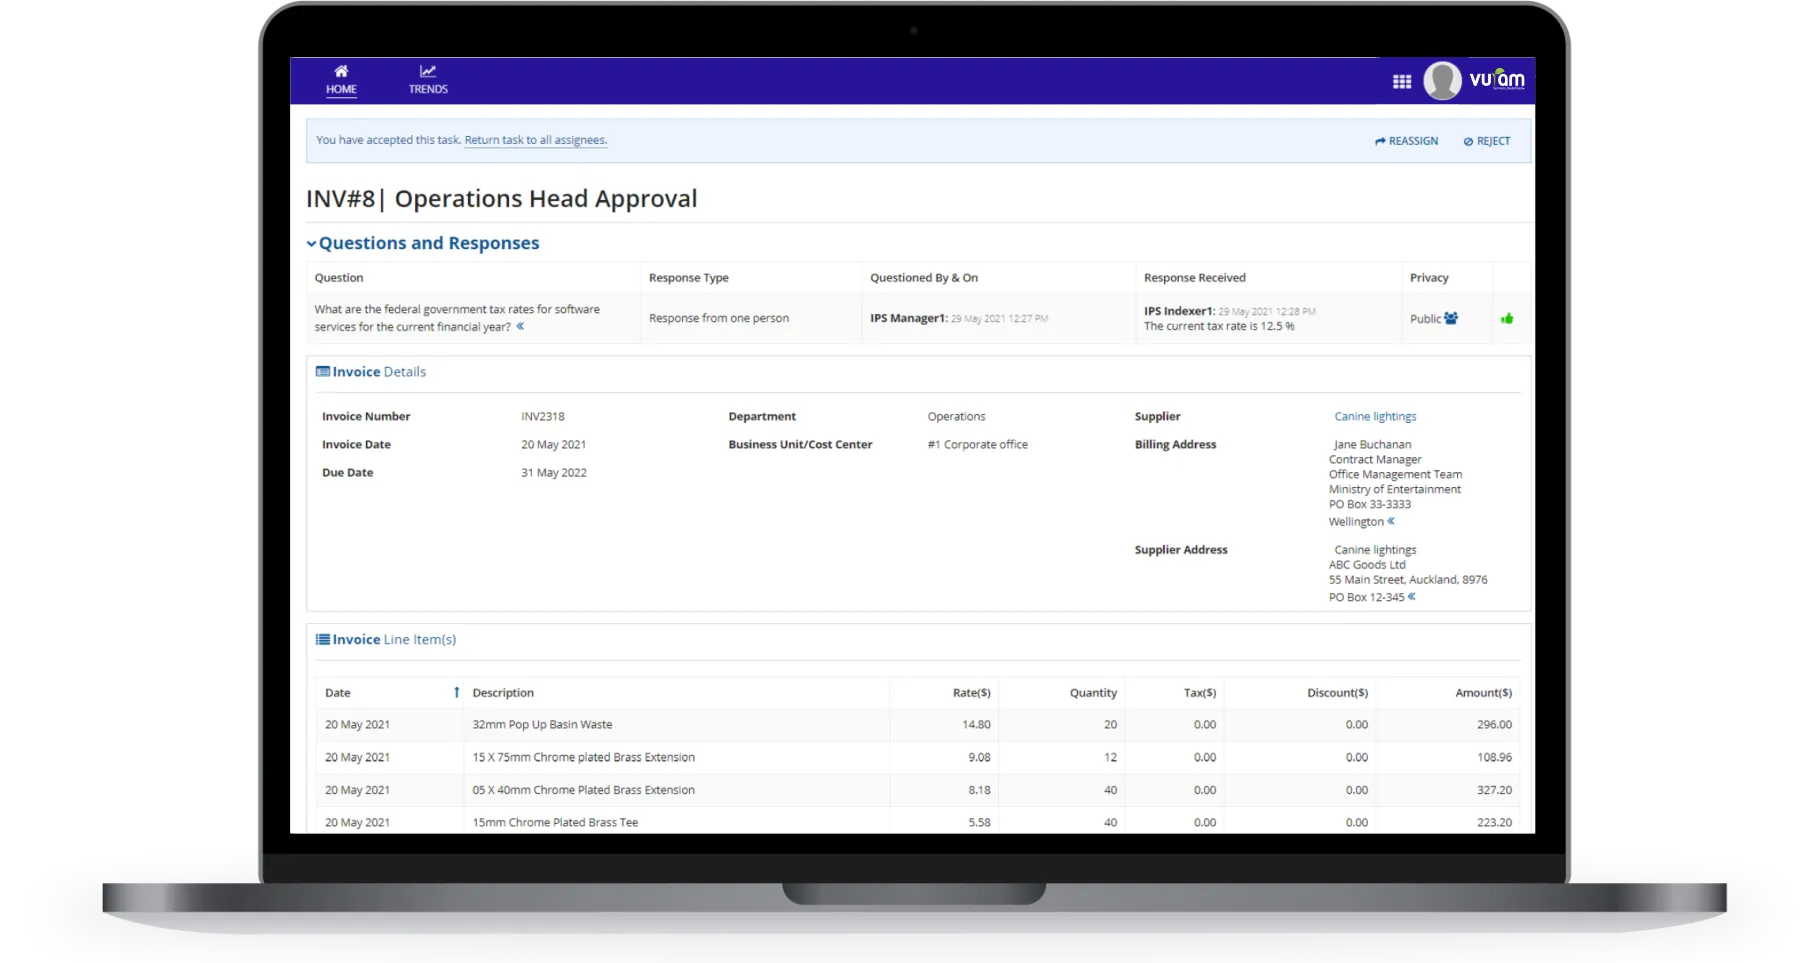This screenshot has height=963, width=1818.
Task: Reject this task
Action: point(1487,141)
